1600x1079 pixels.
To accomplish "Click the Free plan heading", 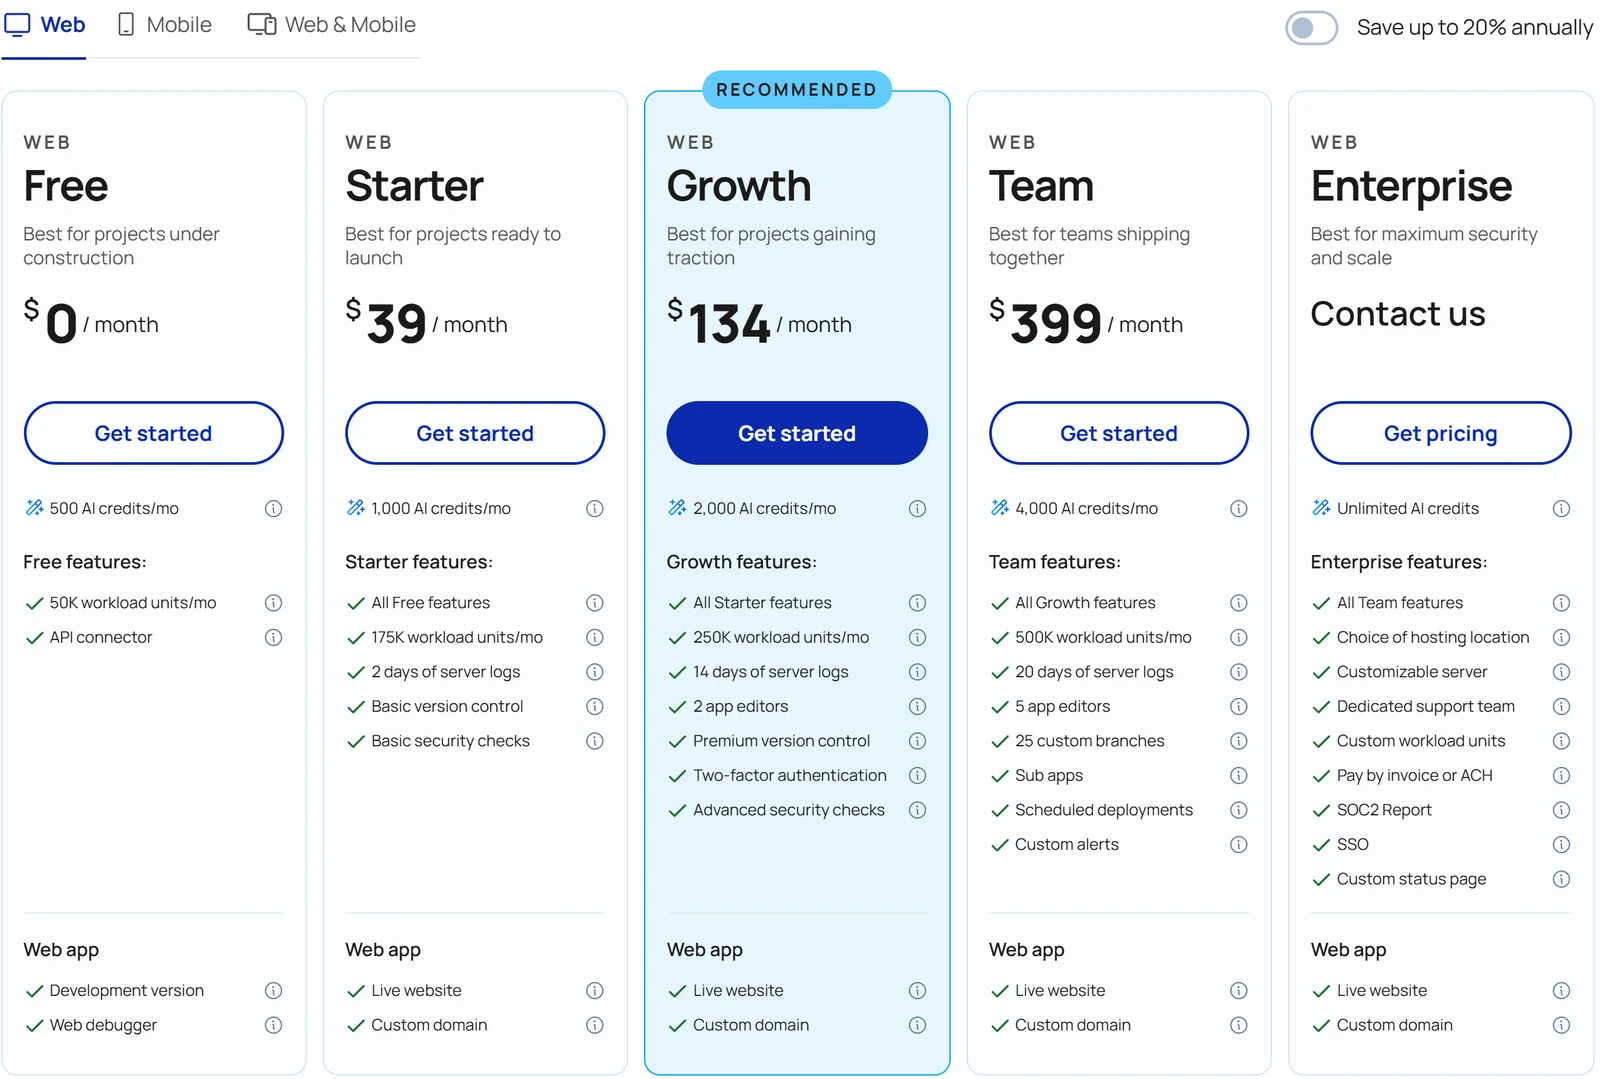I will click(x=66, y=186).
